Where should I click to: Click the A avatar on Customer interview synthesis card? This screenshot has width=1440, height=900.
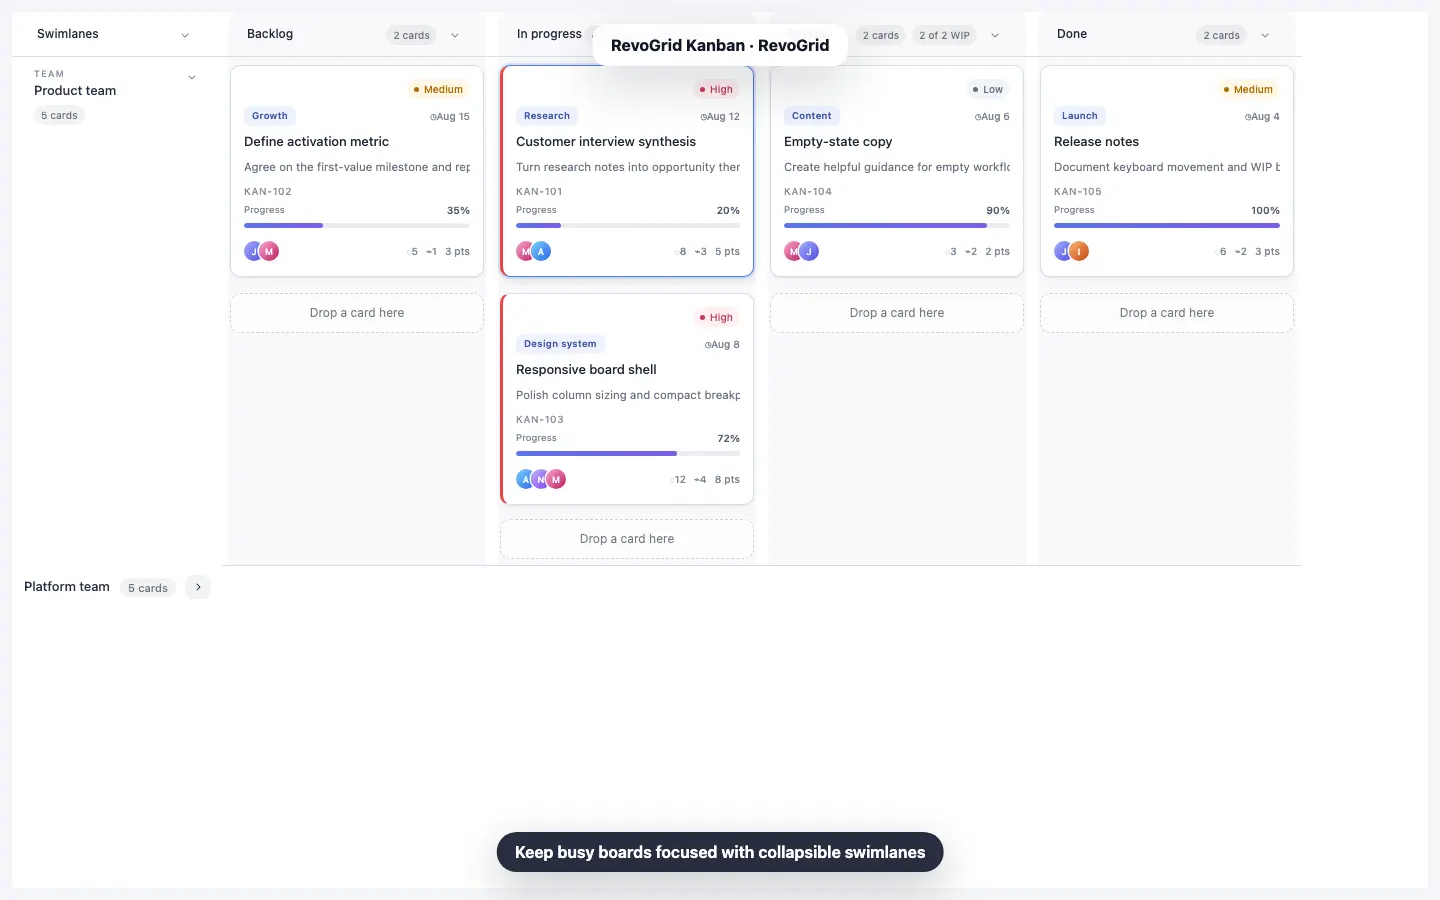click(541, 252)
